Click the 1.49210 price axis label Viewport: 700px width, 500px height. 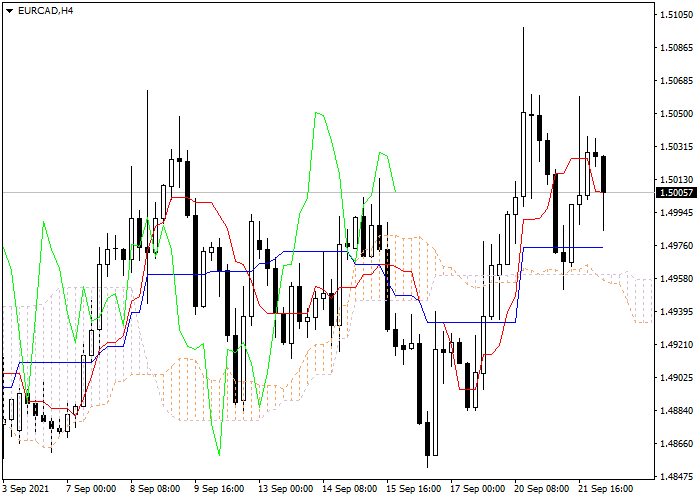click(676, 345)
